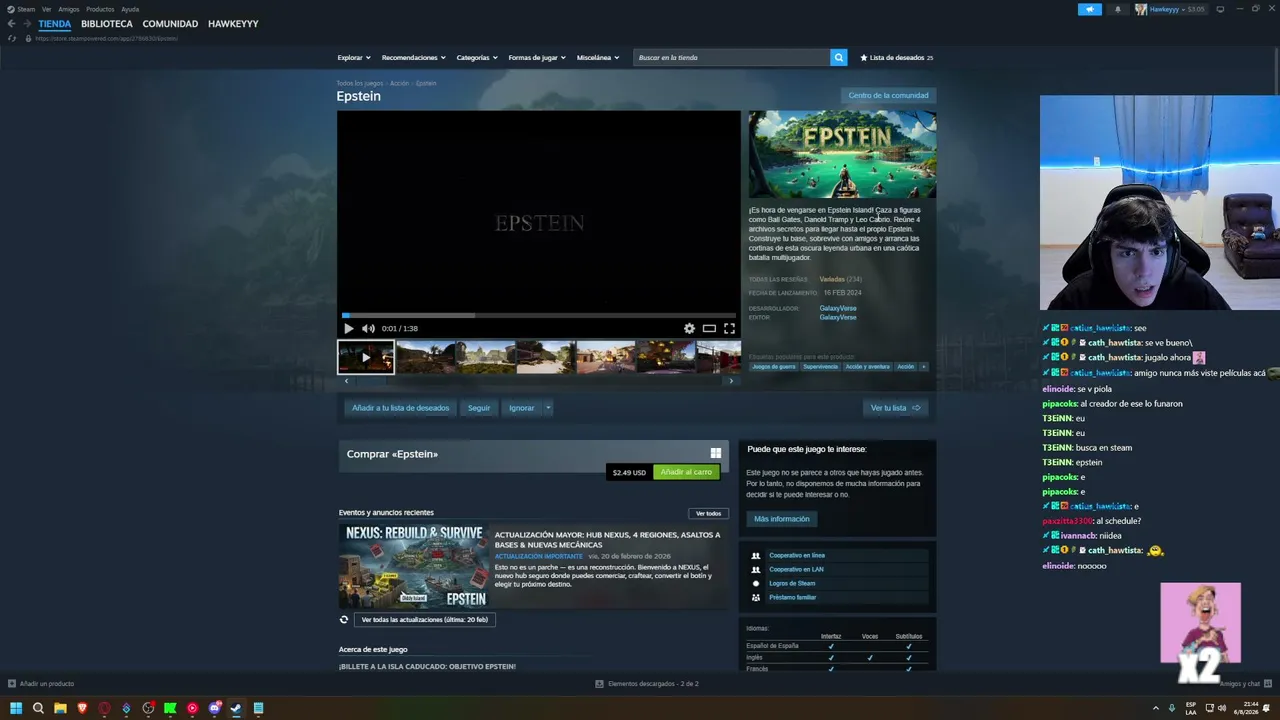
Task: Expand the Miscelánea menu
Action: (x=598, y=58)
